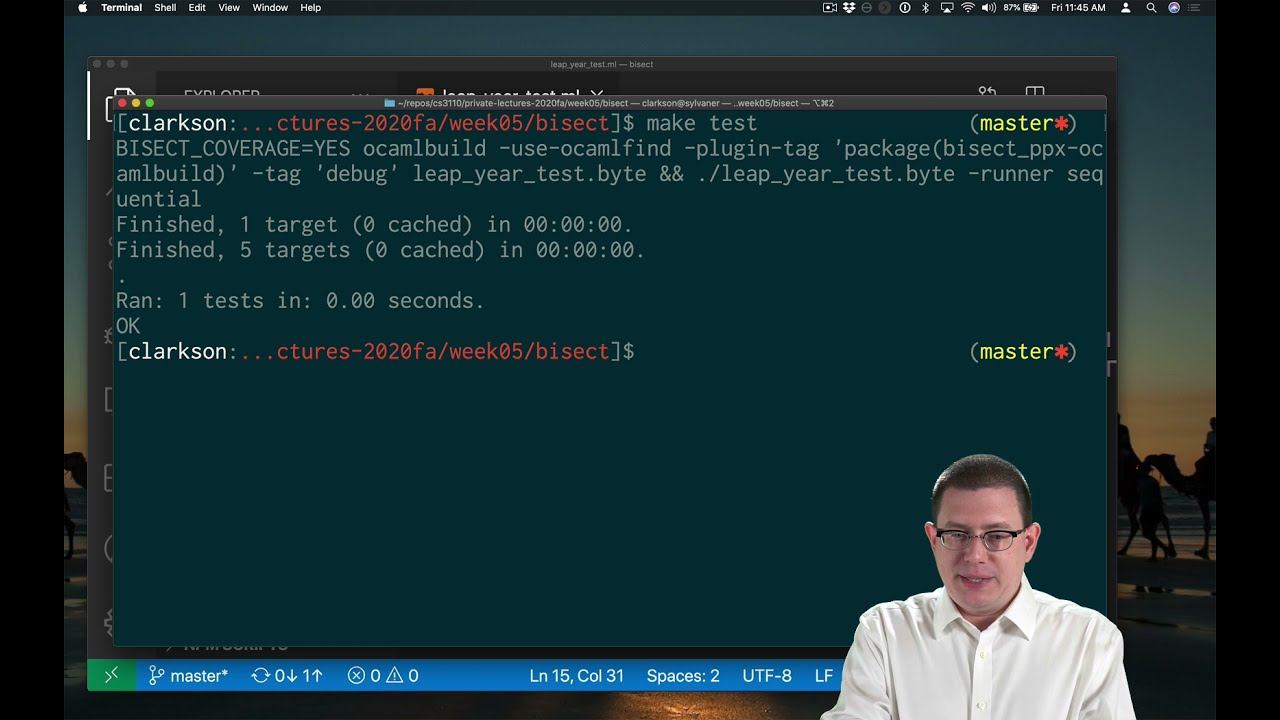Viewport: 1280px width, 720px height.
Task: Open the Edit menu
Action: (x=197, y=7)
